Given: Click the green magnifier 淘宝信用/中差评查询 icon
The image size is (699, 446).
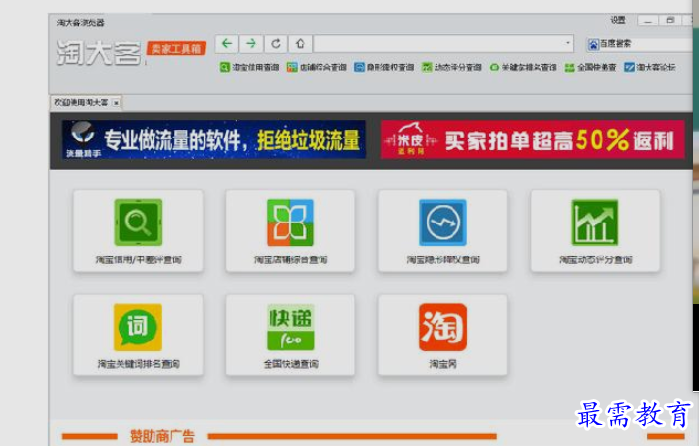Looking at the screenshot, I should coord(138,222).
